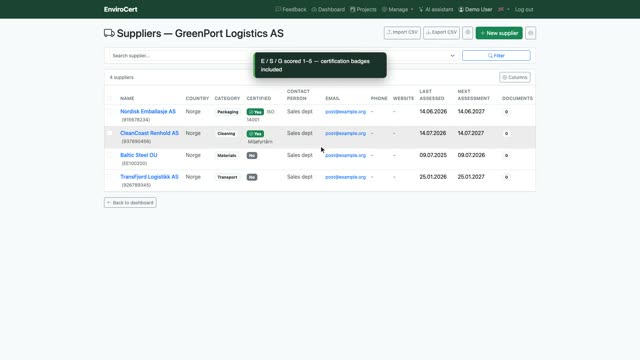The width and height of the screenshot is (640, 360).
Task: Select the CleanCoast Renhold AS row checkbox
Action: pos(109,133)
